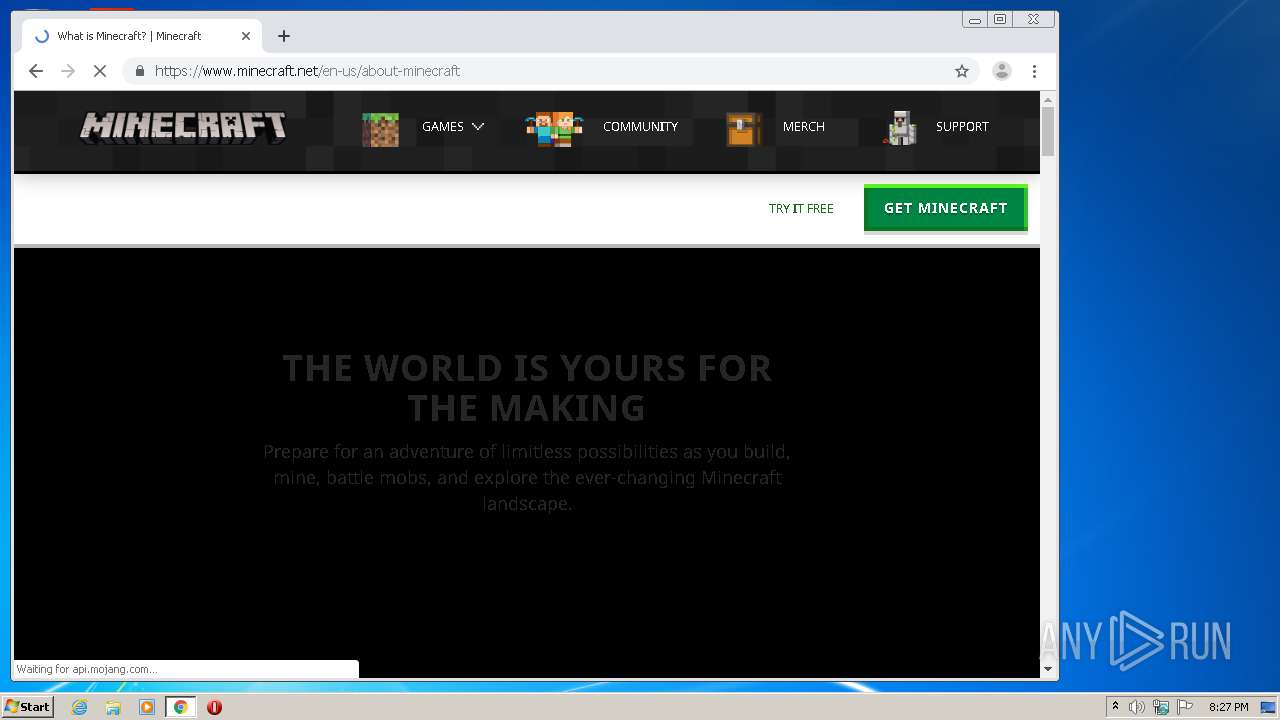Open the Chrome profile menu
Screen dimensions: 1280x720
pyautogui.click(x=1001, y=71)
